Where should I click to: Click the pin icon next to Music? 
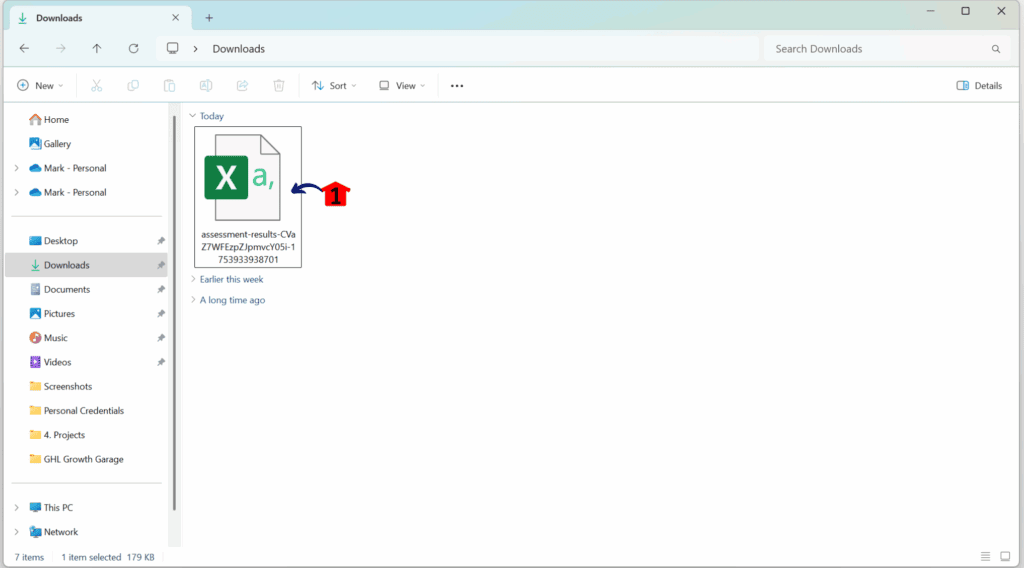point(161,338)
